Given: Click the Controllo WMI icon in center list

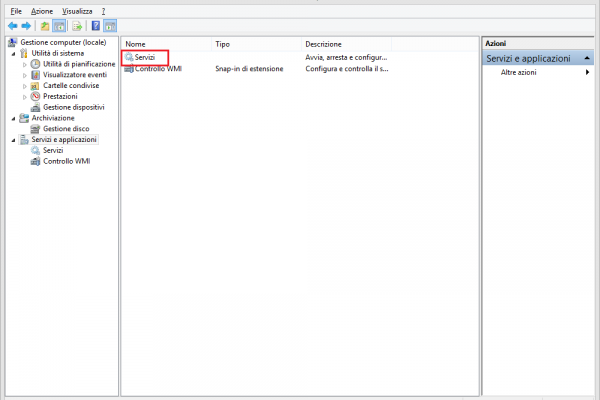Looking at the screenshot, I should coord(129,69).
